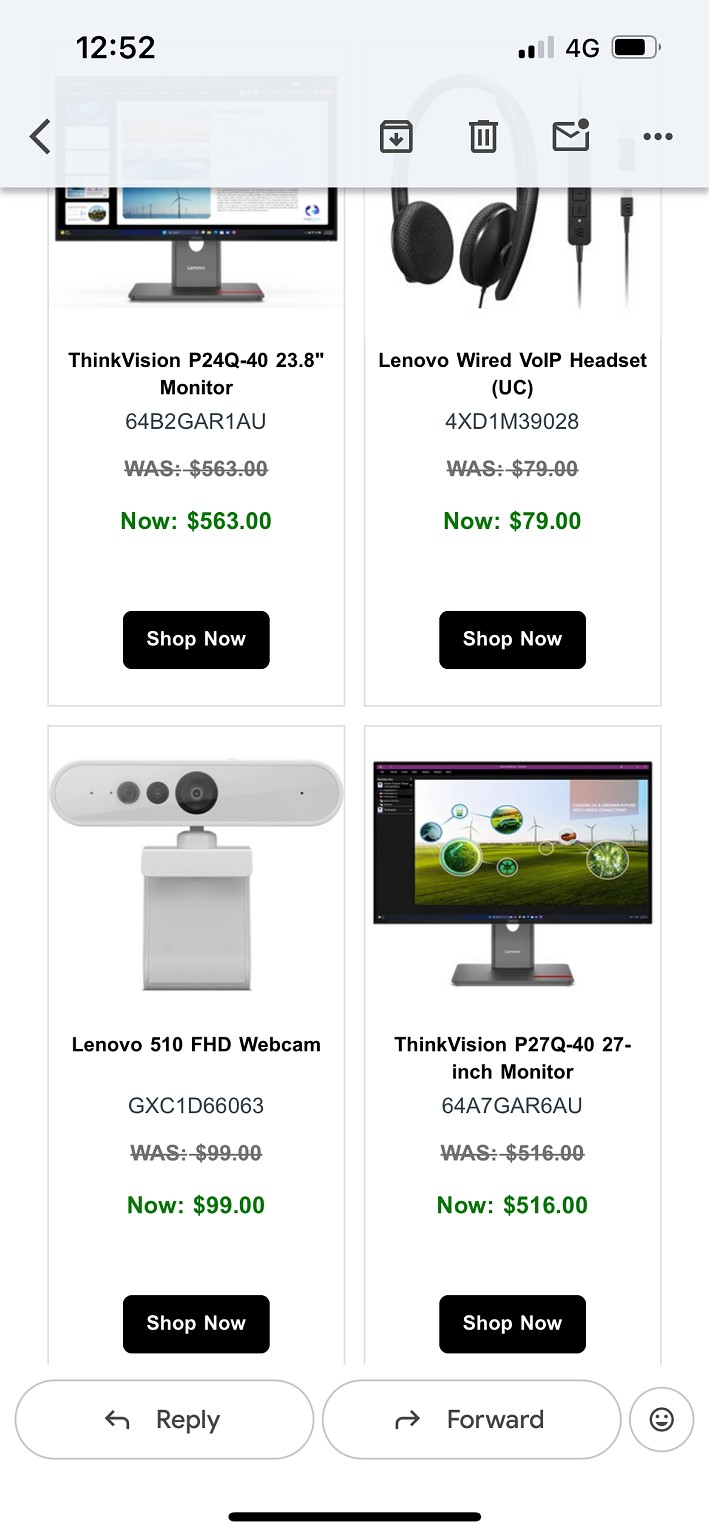Archive this email with the archive icon
This screenshot has width=709, height=1536.
click(x=396, y=136)
